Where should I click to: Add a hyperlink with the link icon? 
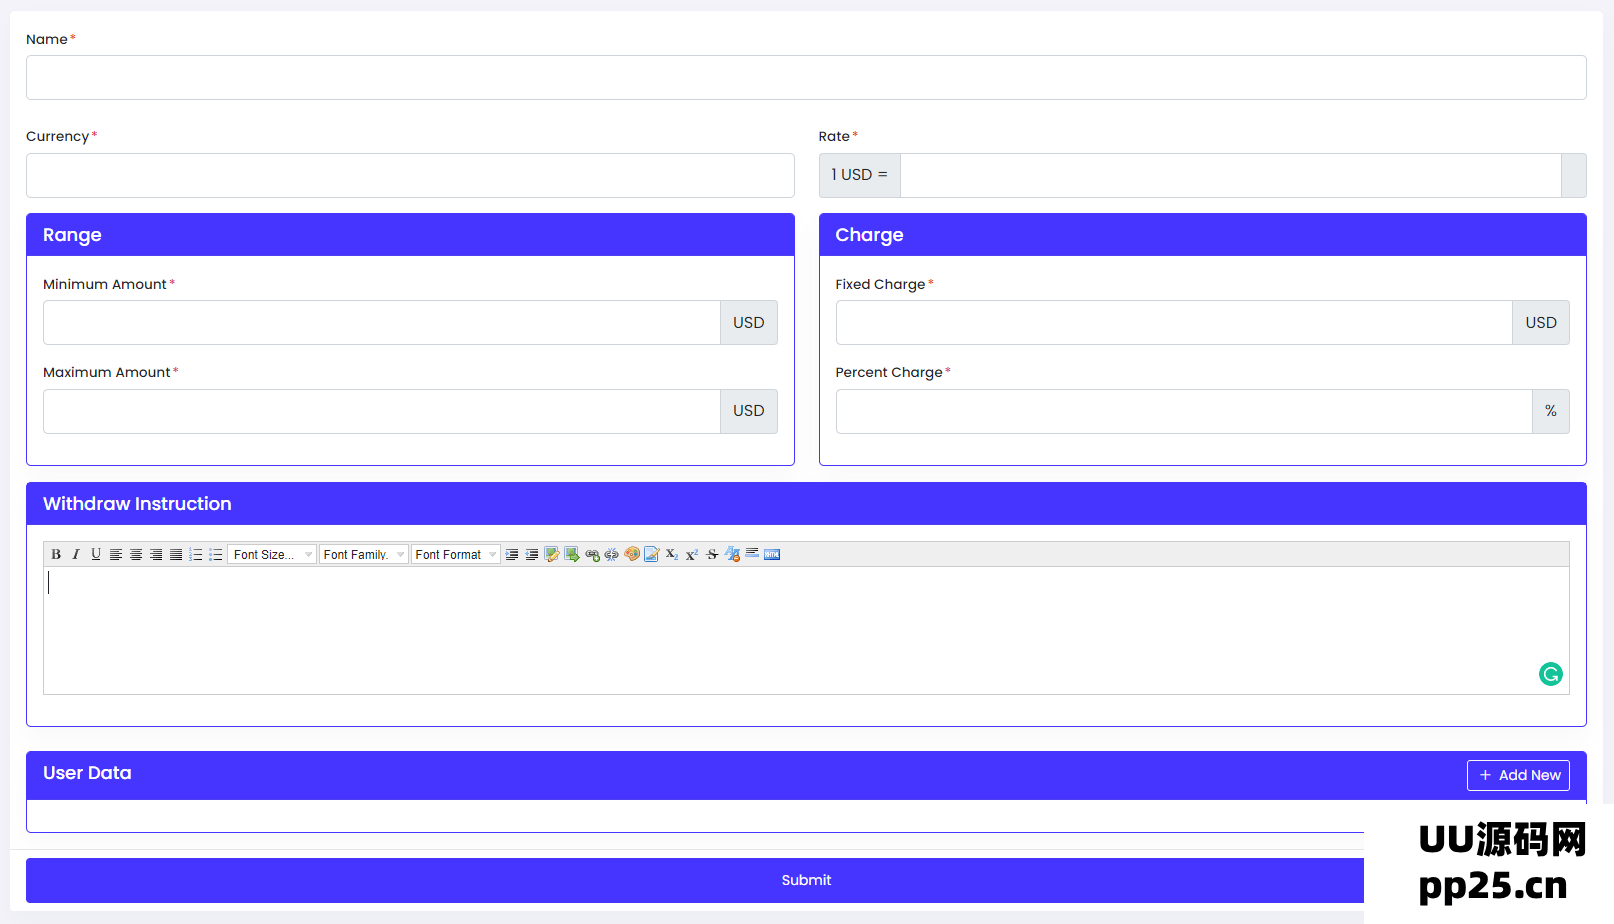click(592, 554)
